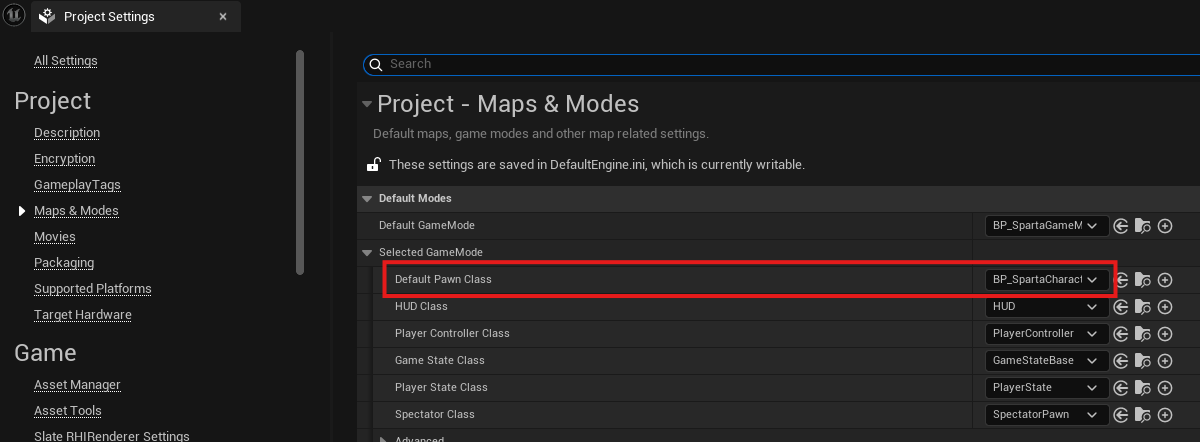Create new Player Controller Class

click(1165, 334)
